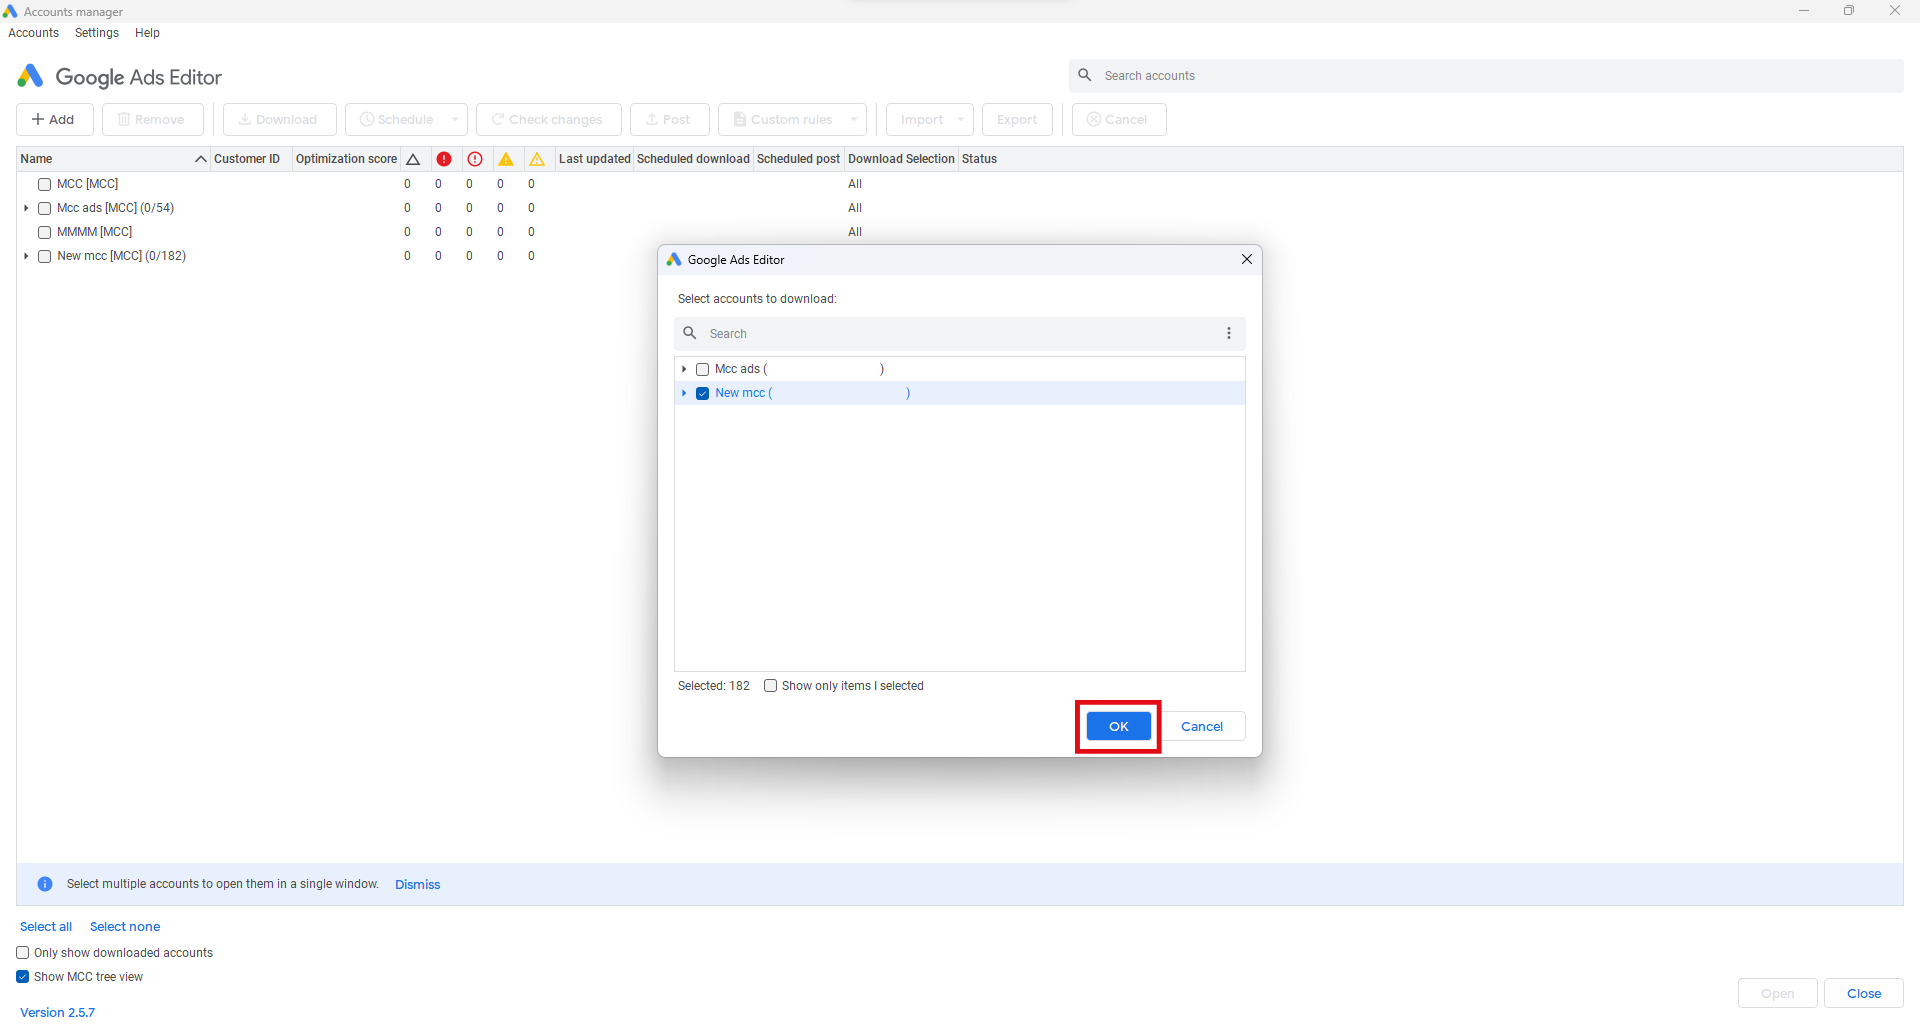1920x1032 pixels.
Task: Click the Add account button
Action: tap(55, 119)
